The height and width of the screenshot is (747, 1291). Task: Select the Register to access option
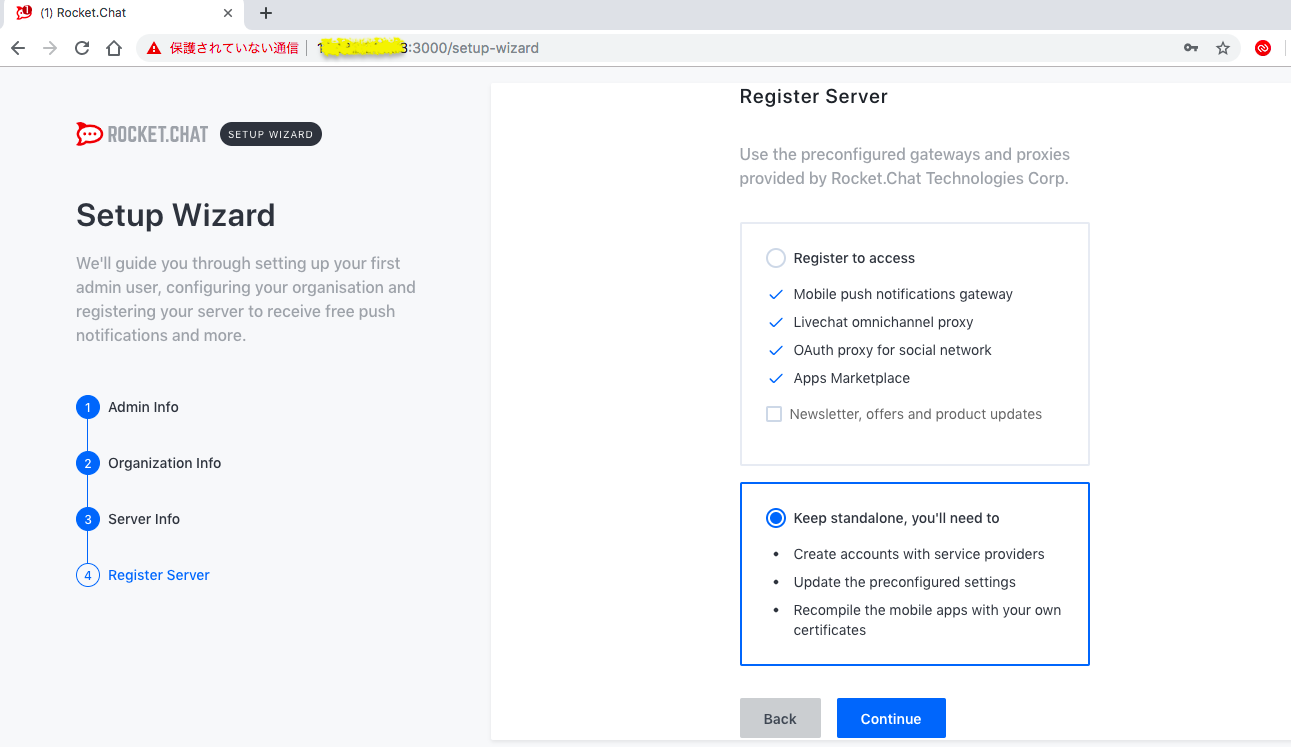tap(776, 258)
